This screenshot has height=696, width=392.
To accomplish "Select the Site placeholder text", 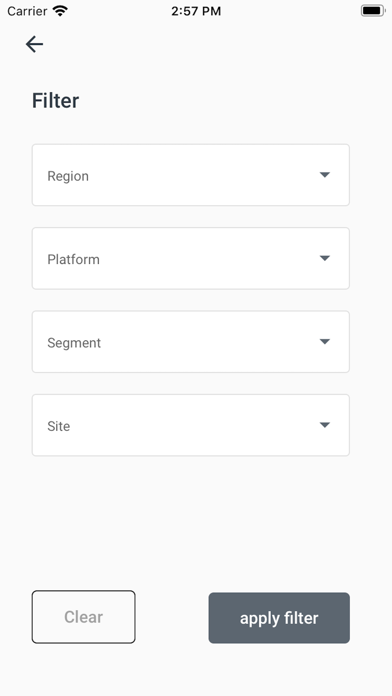I will (x=59, y=426).
